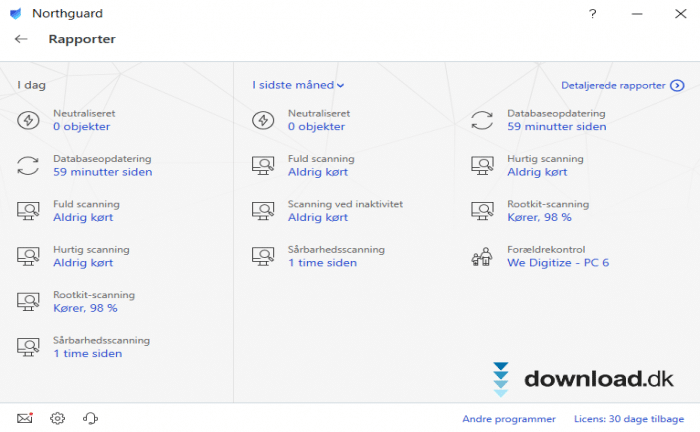Click the Databaseopdatering refresh icon under I dag
This screenshot has height=432, width=700.
28,165
